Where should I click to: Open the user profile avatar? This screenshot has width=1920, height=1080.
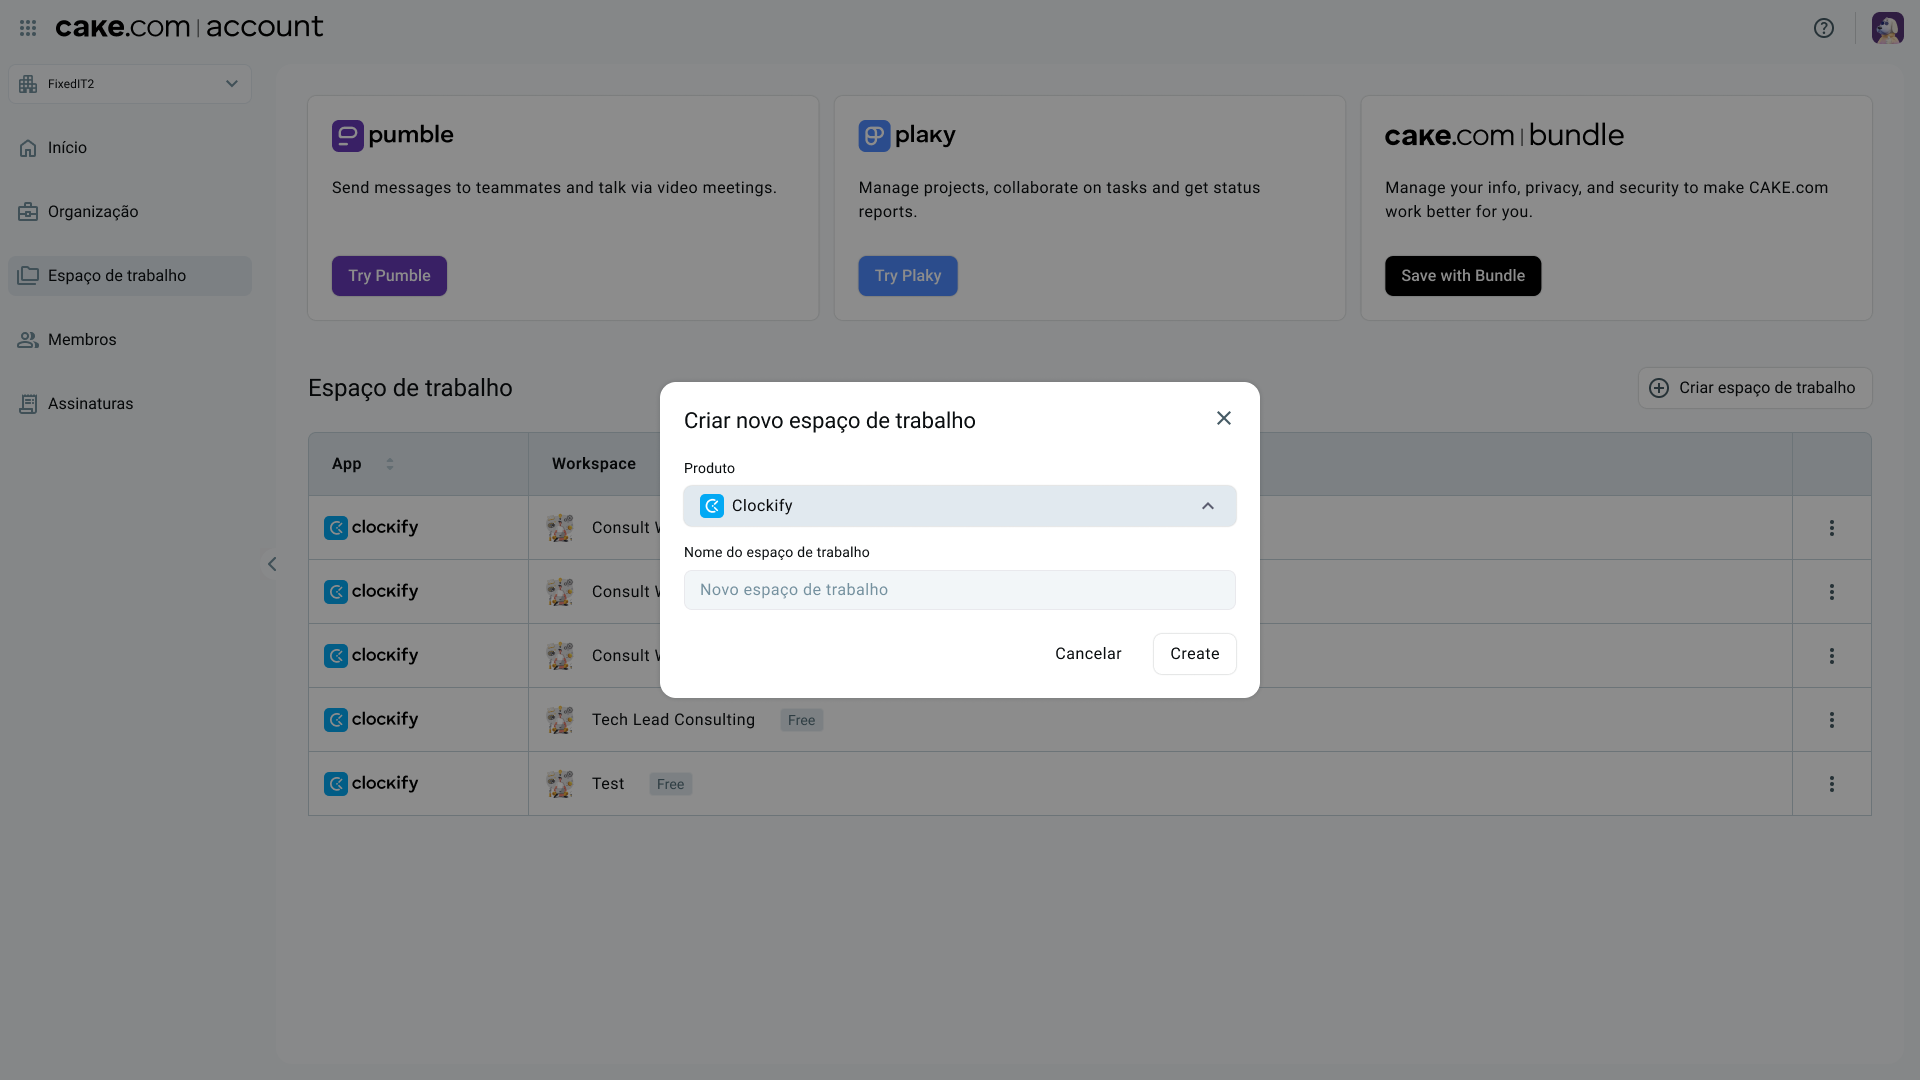tap(1887, 28)
